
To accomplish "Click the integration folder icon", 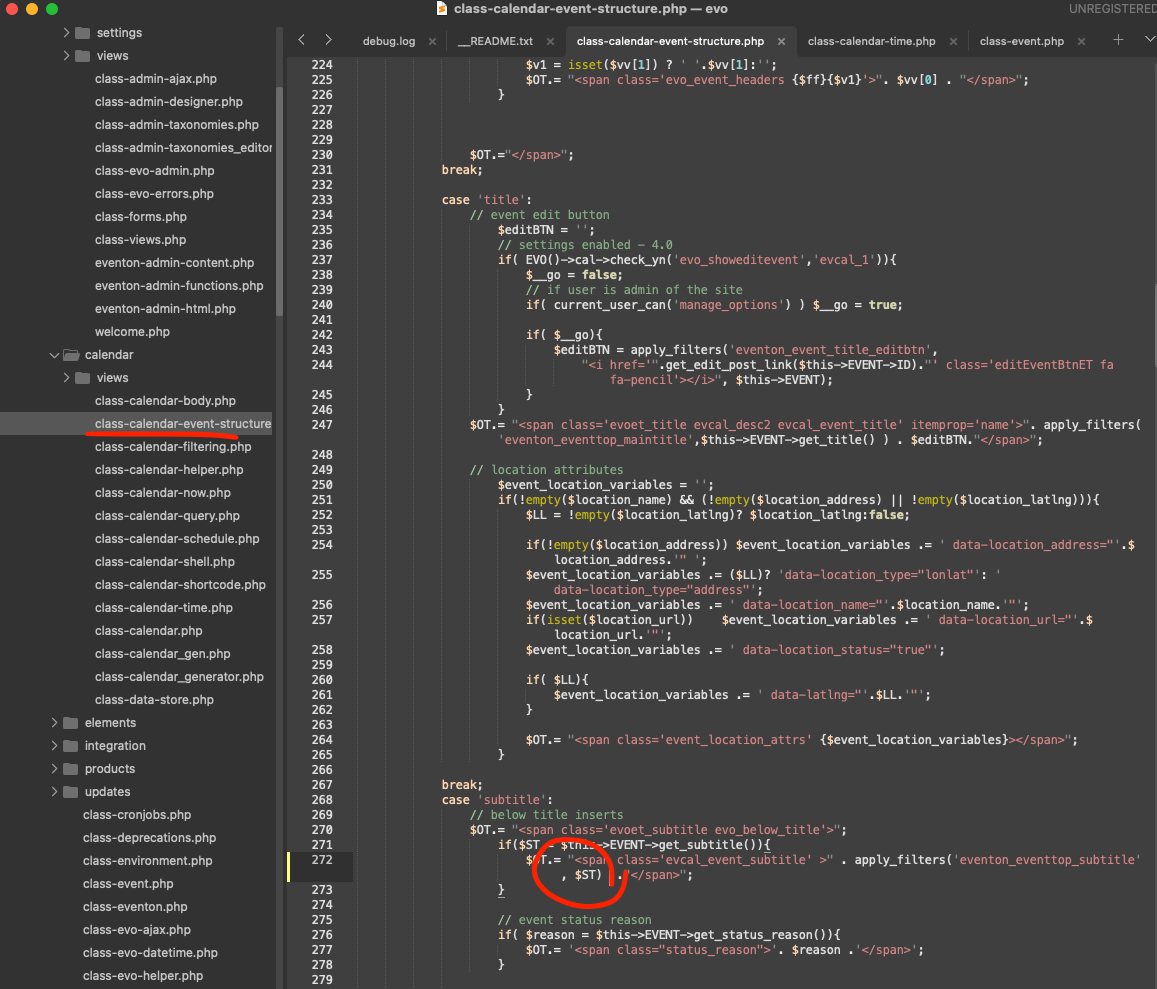I will tap(71, 745).
